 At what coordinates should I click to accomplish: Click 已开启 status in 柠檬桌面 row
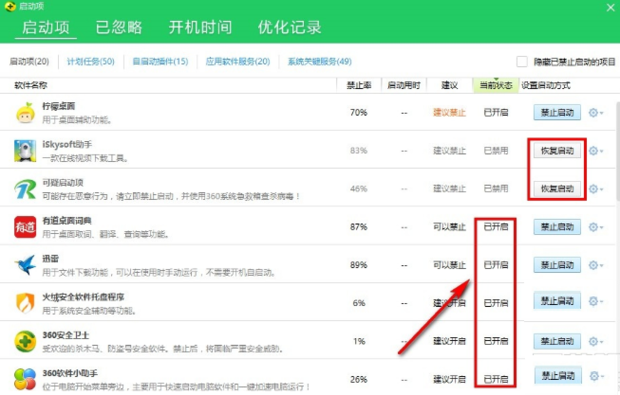[x=496, y=113]
